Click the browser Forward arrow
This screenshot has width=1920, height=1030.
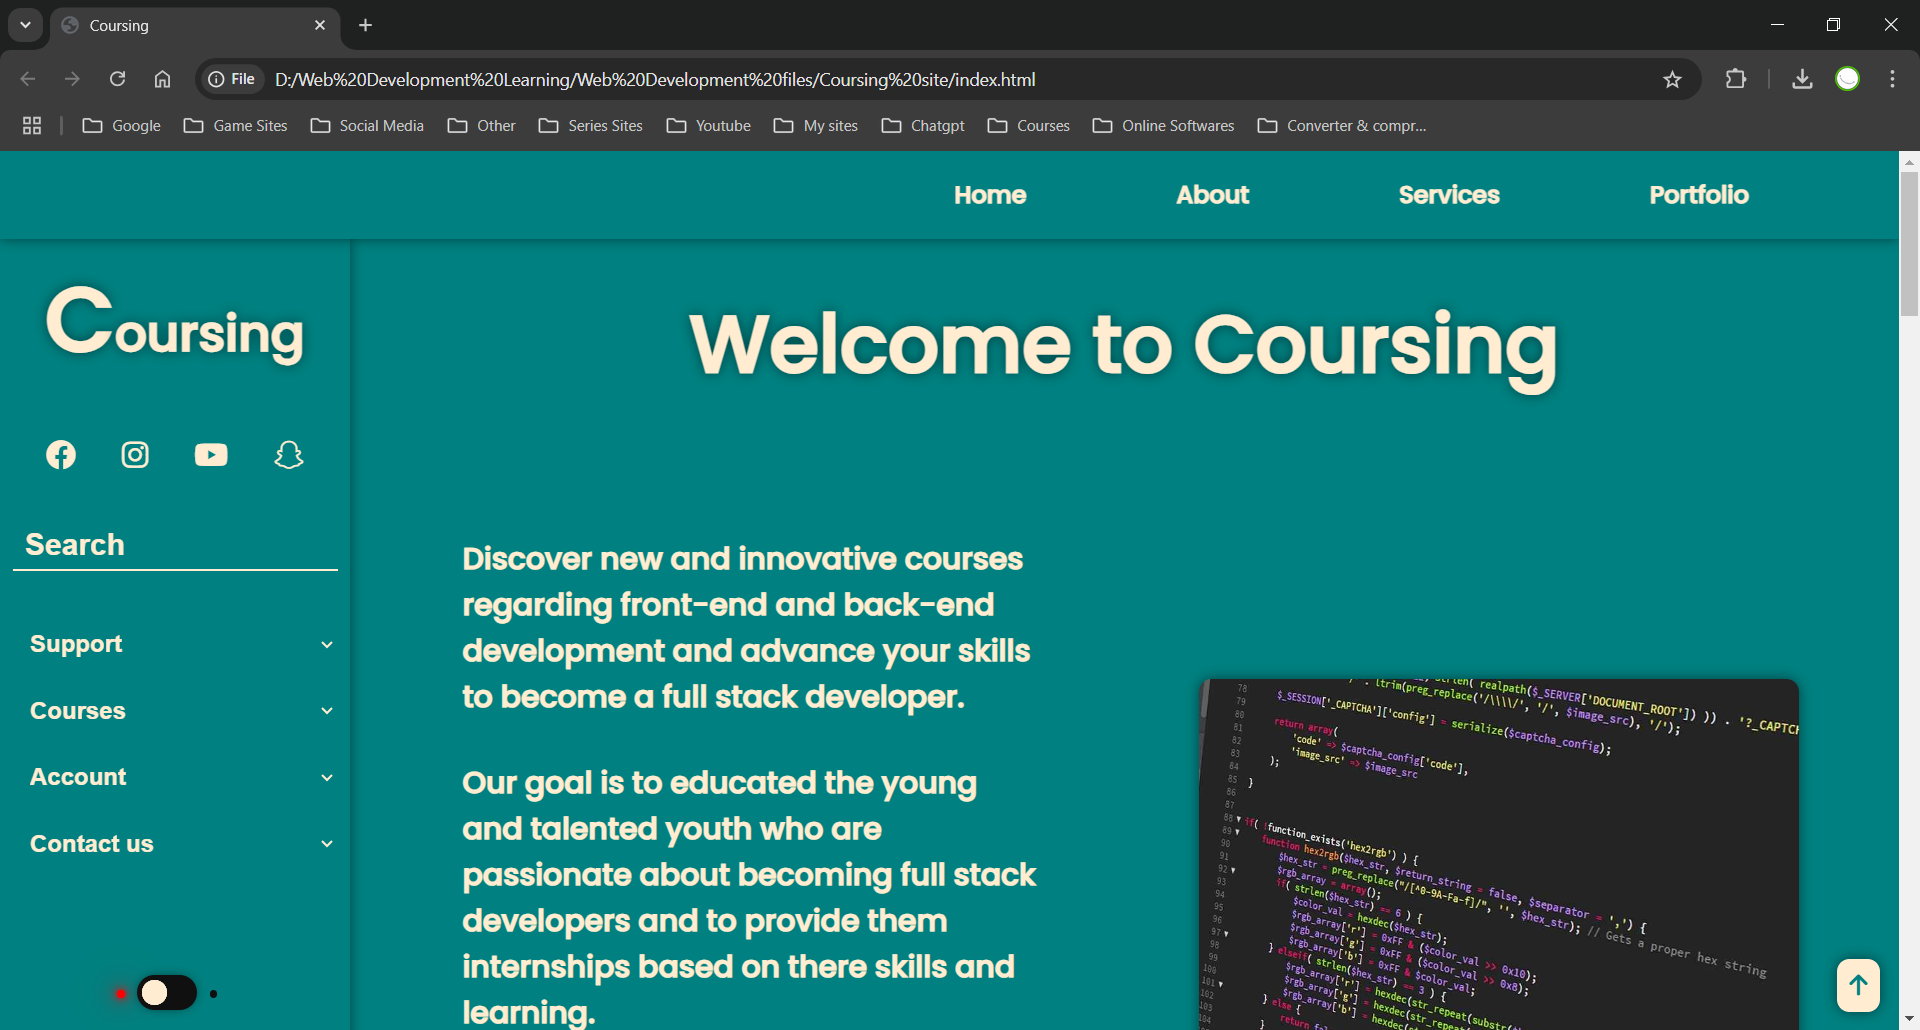tap(72, 79)
